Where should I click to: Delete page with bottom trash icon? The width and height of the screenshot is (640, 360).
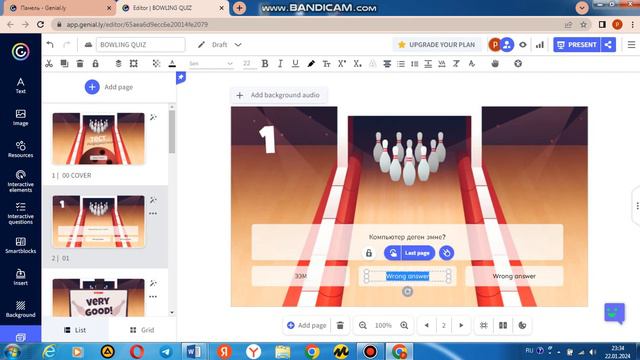340,325
